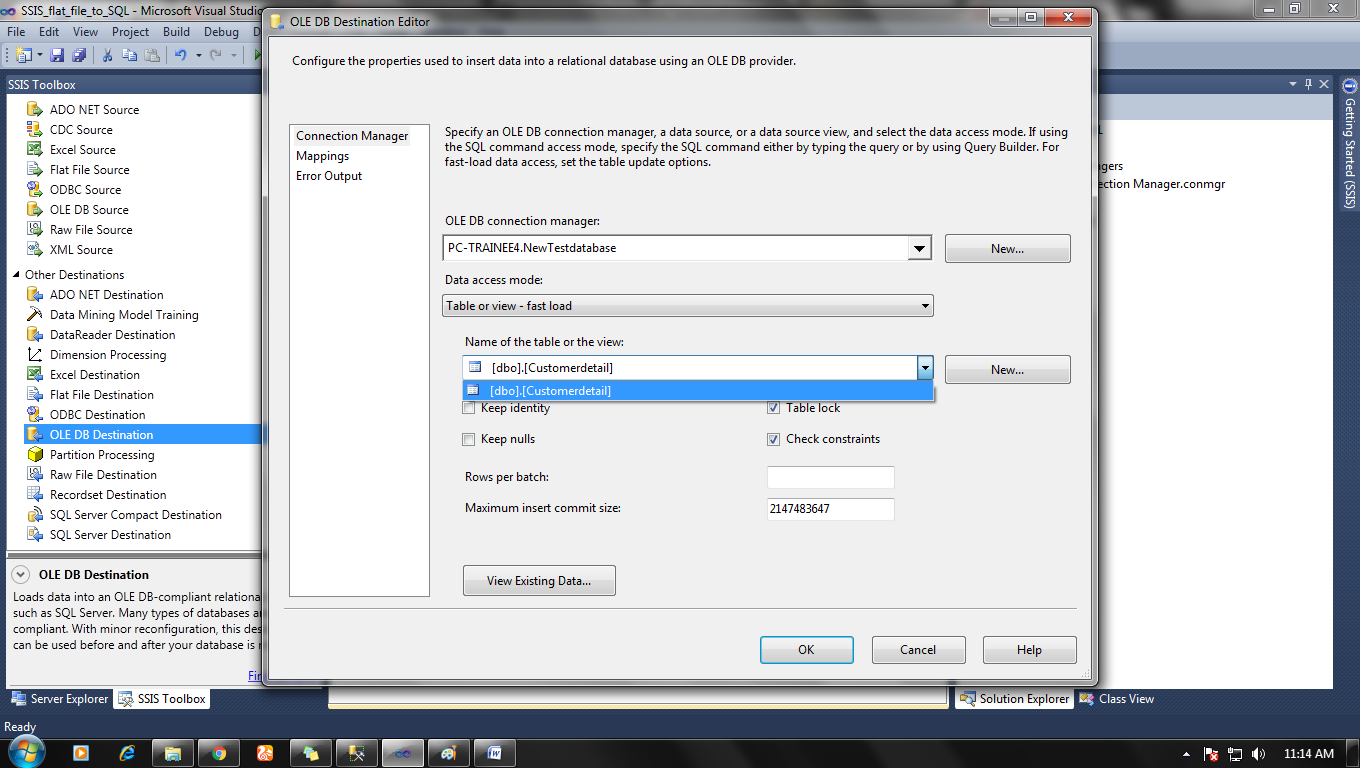The height and width of the screenshot is (768, 1360).
Task: Click the Save toolbar icon
Action: 57,55
